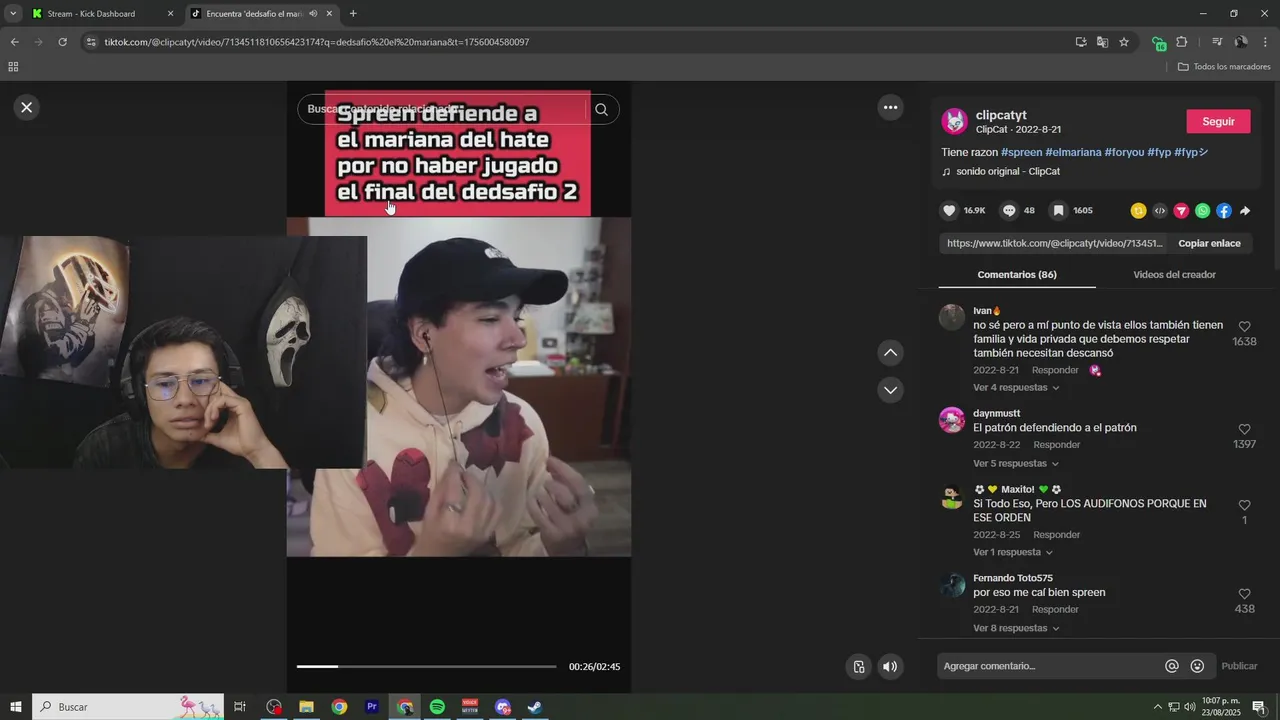This screenshot has height=720, width=1280.
Task: Send to friends with pink arrow icon
Action: coord(1181,210)
